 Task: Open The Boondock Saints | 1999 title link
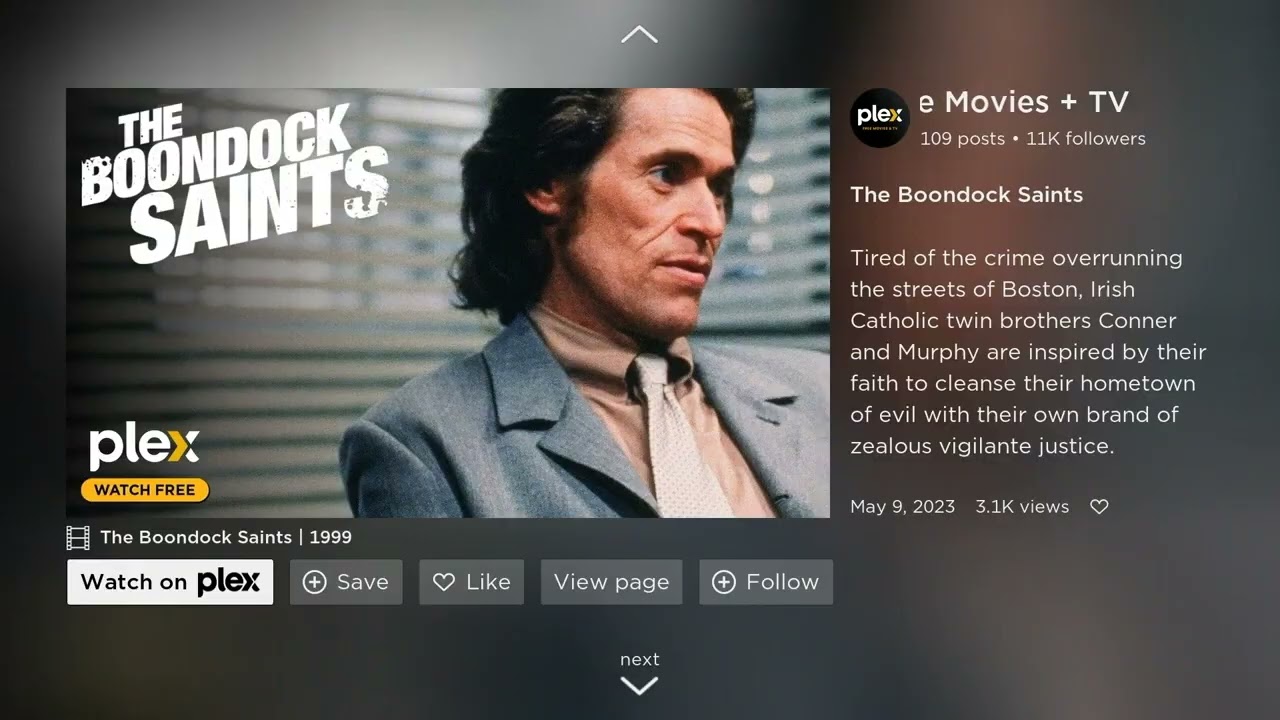click(x=226, y=537)
